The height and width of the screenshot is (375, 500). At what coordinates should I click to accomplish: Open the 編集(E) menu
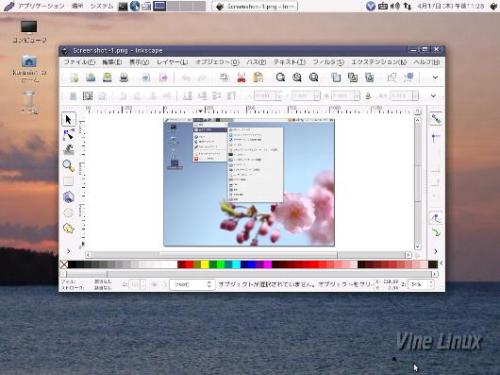tap(112, 62)
